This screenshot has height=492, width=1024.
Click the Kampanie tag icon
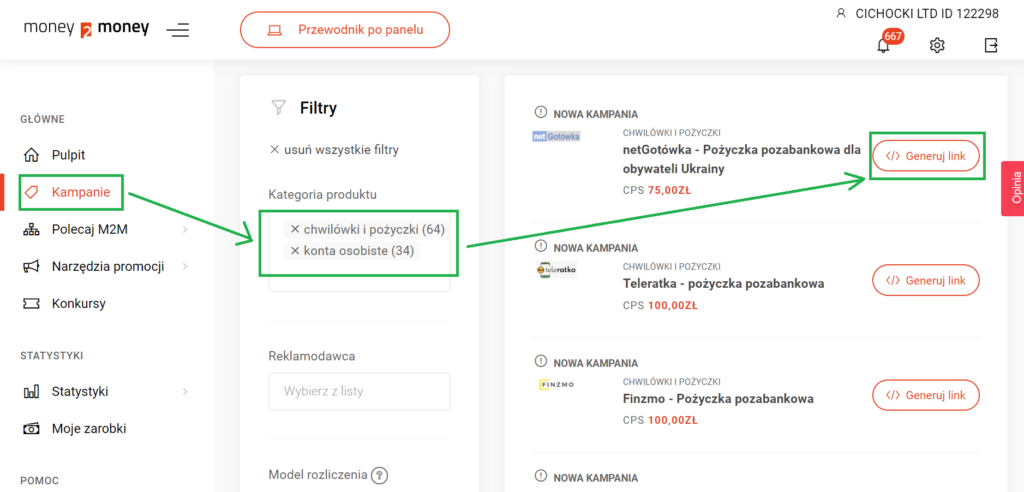[31, 192]
